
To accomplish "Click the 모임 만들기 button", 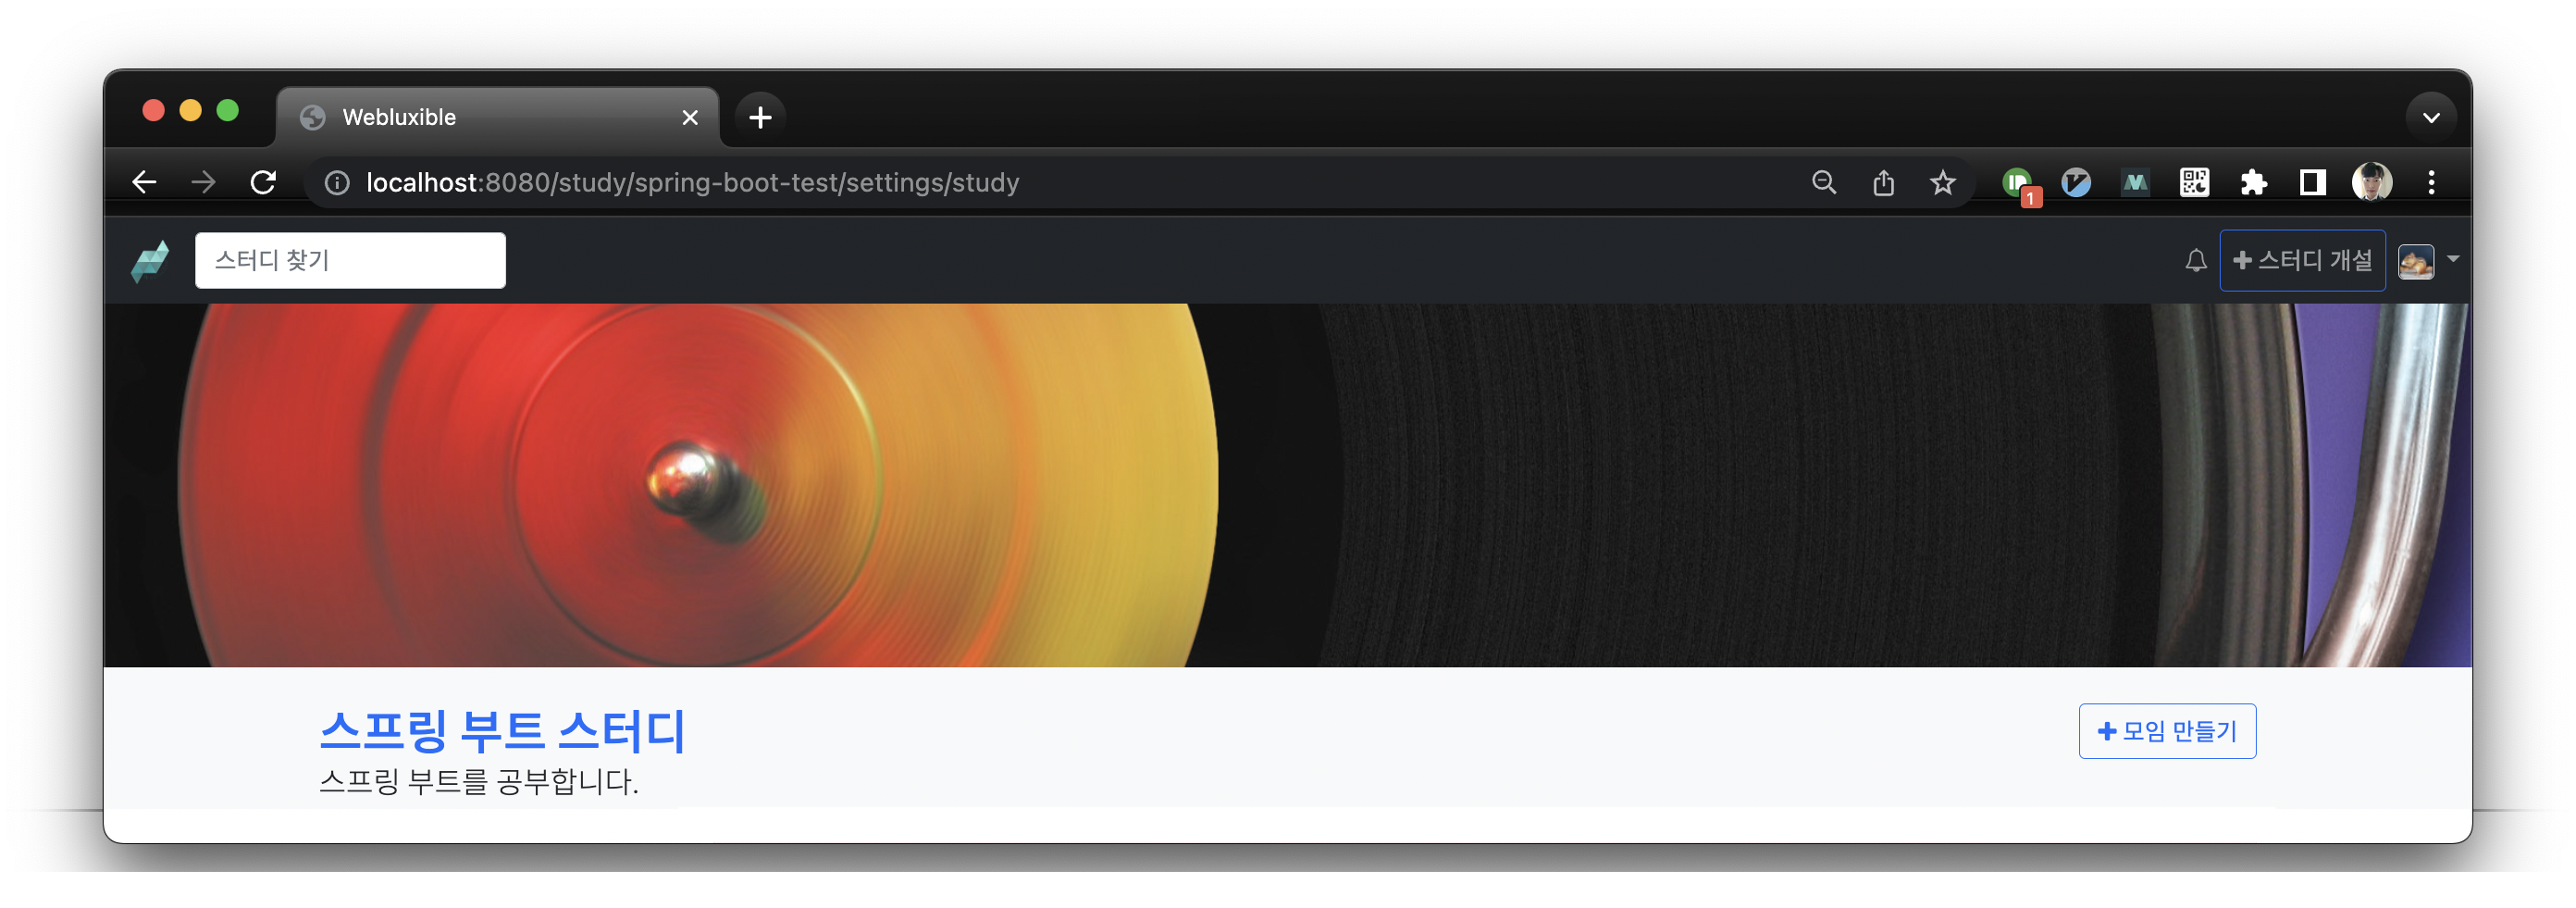I will [2167, 731].
